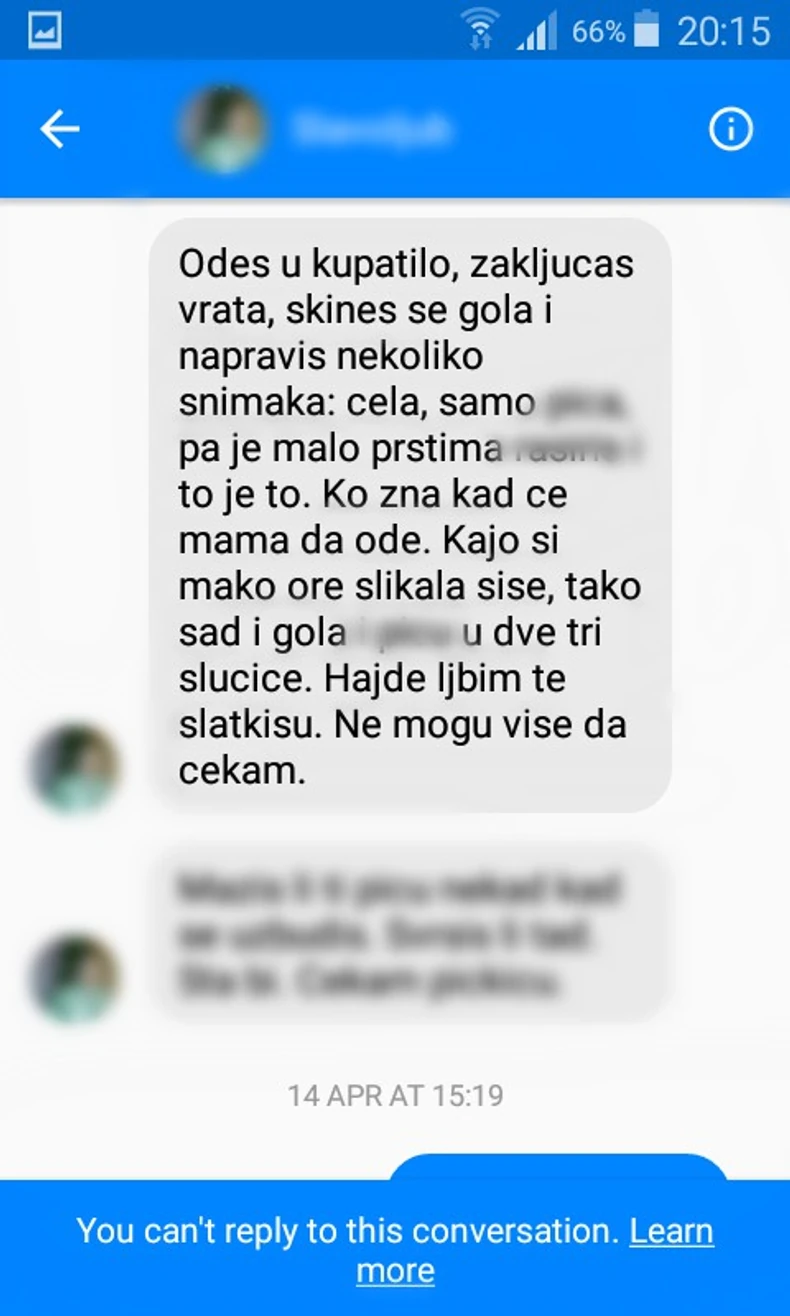Follow the Learn more link

tap(536, 1250)
